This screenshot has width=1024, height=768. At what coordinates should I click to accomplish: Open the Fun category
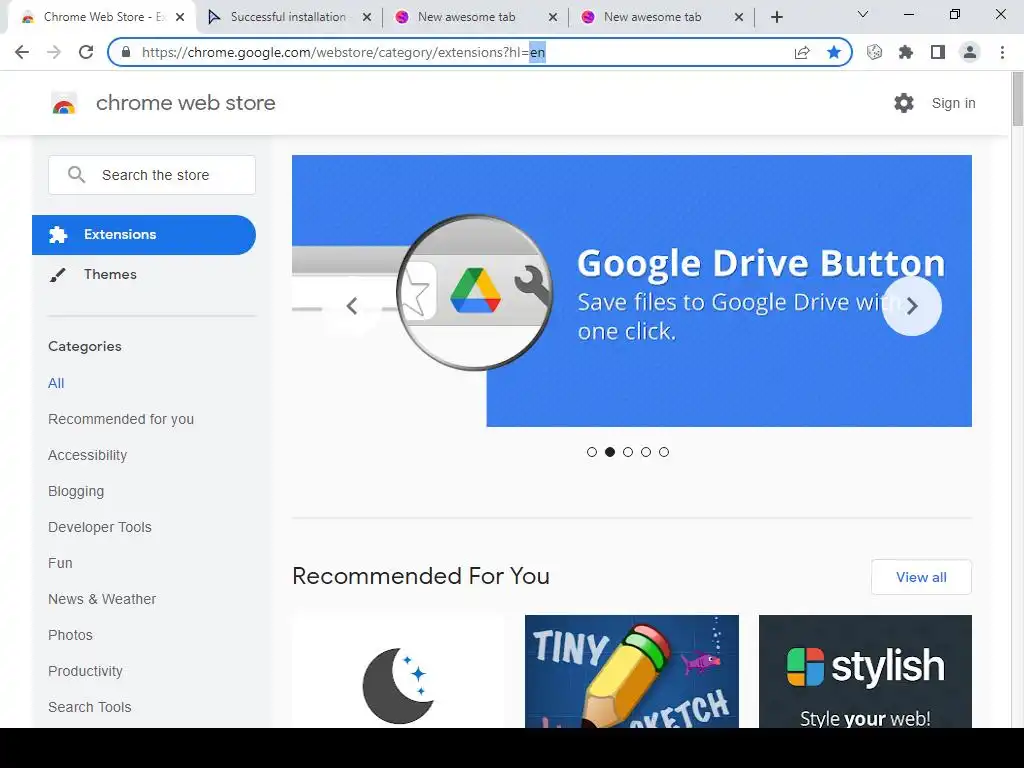click(60, 563)
